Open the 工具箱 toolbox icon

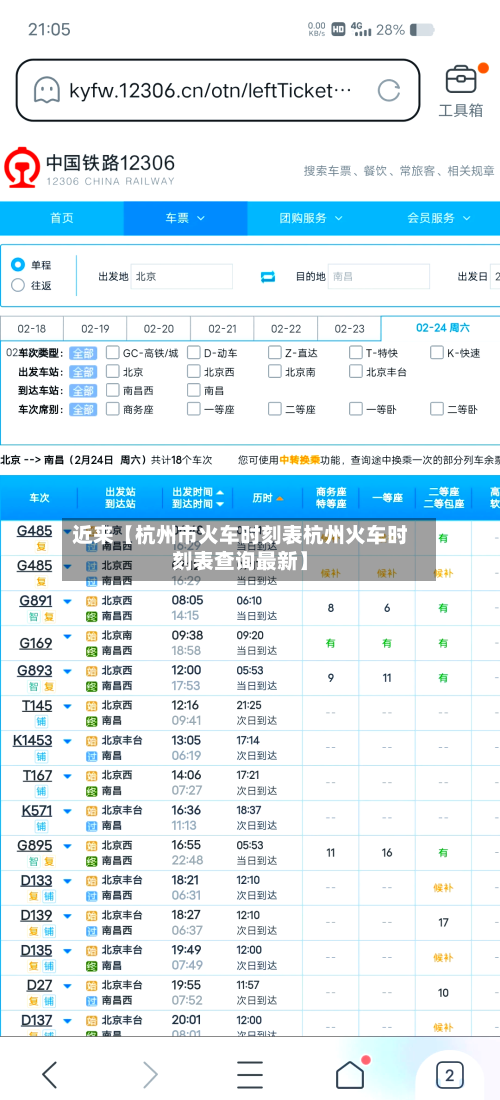pos(461,90)
